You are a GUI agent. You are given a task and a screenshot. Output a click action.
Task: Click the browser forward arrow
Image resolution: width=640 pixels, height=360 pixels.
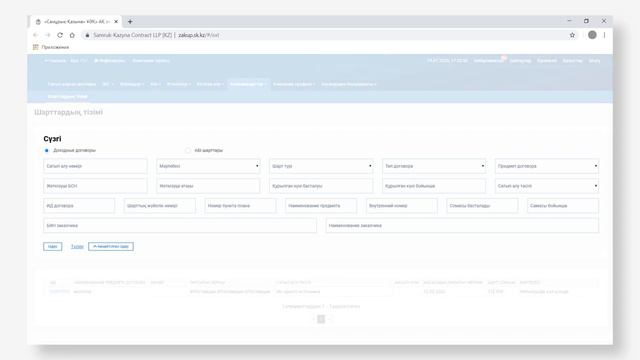click(x=48, y=35)
